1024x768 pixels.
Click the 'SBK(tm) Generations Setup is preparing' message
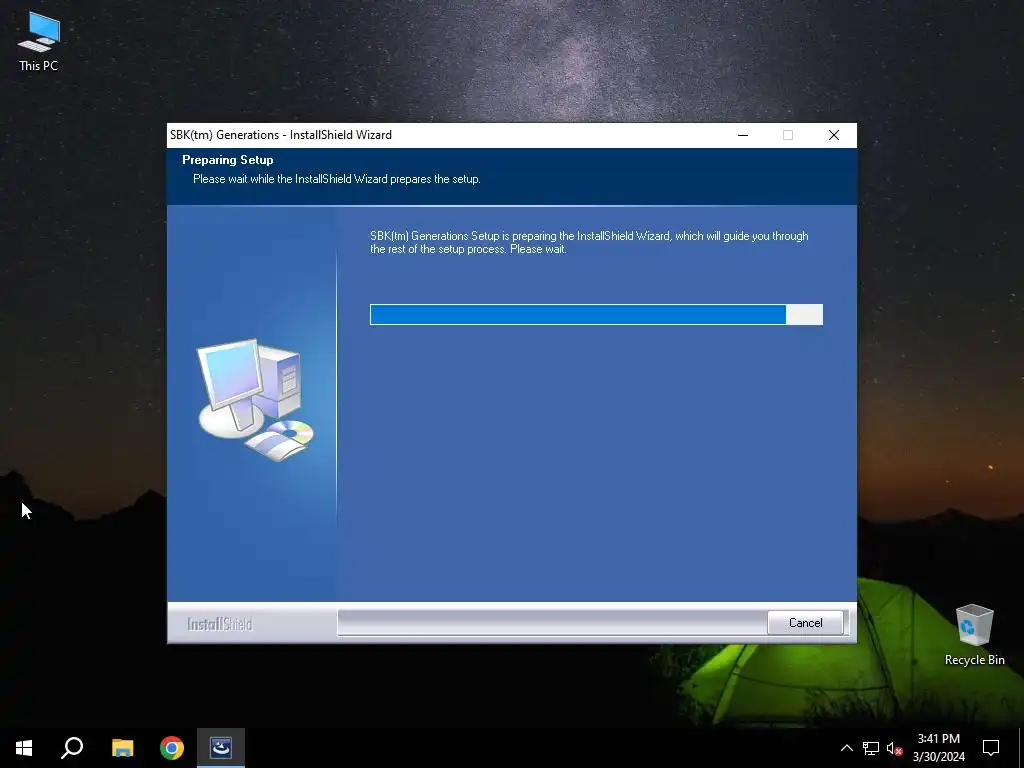click(x=589, y=242)
